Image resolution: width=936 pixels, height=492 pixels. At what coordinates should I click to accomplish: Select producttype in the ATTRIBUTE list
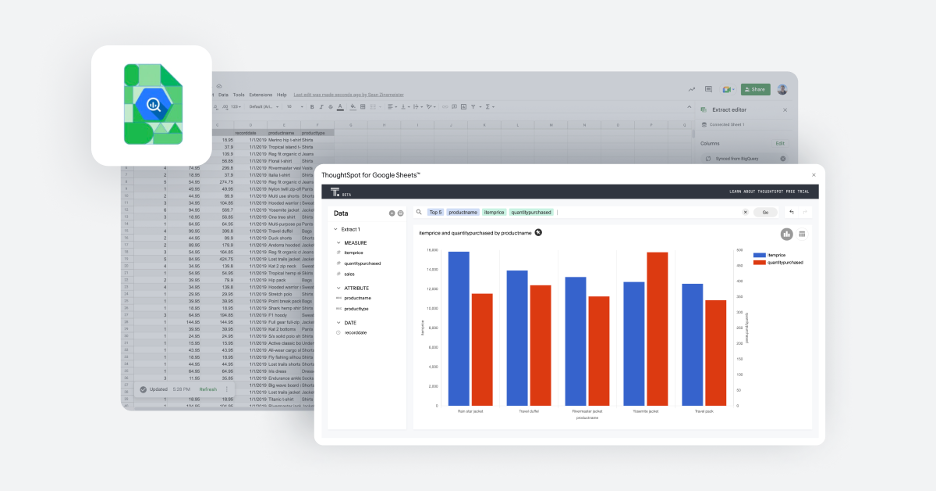[x=356, y=309]
